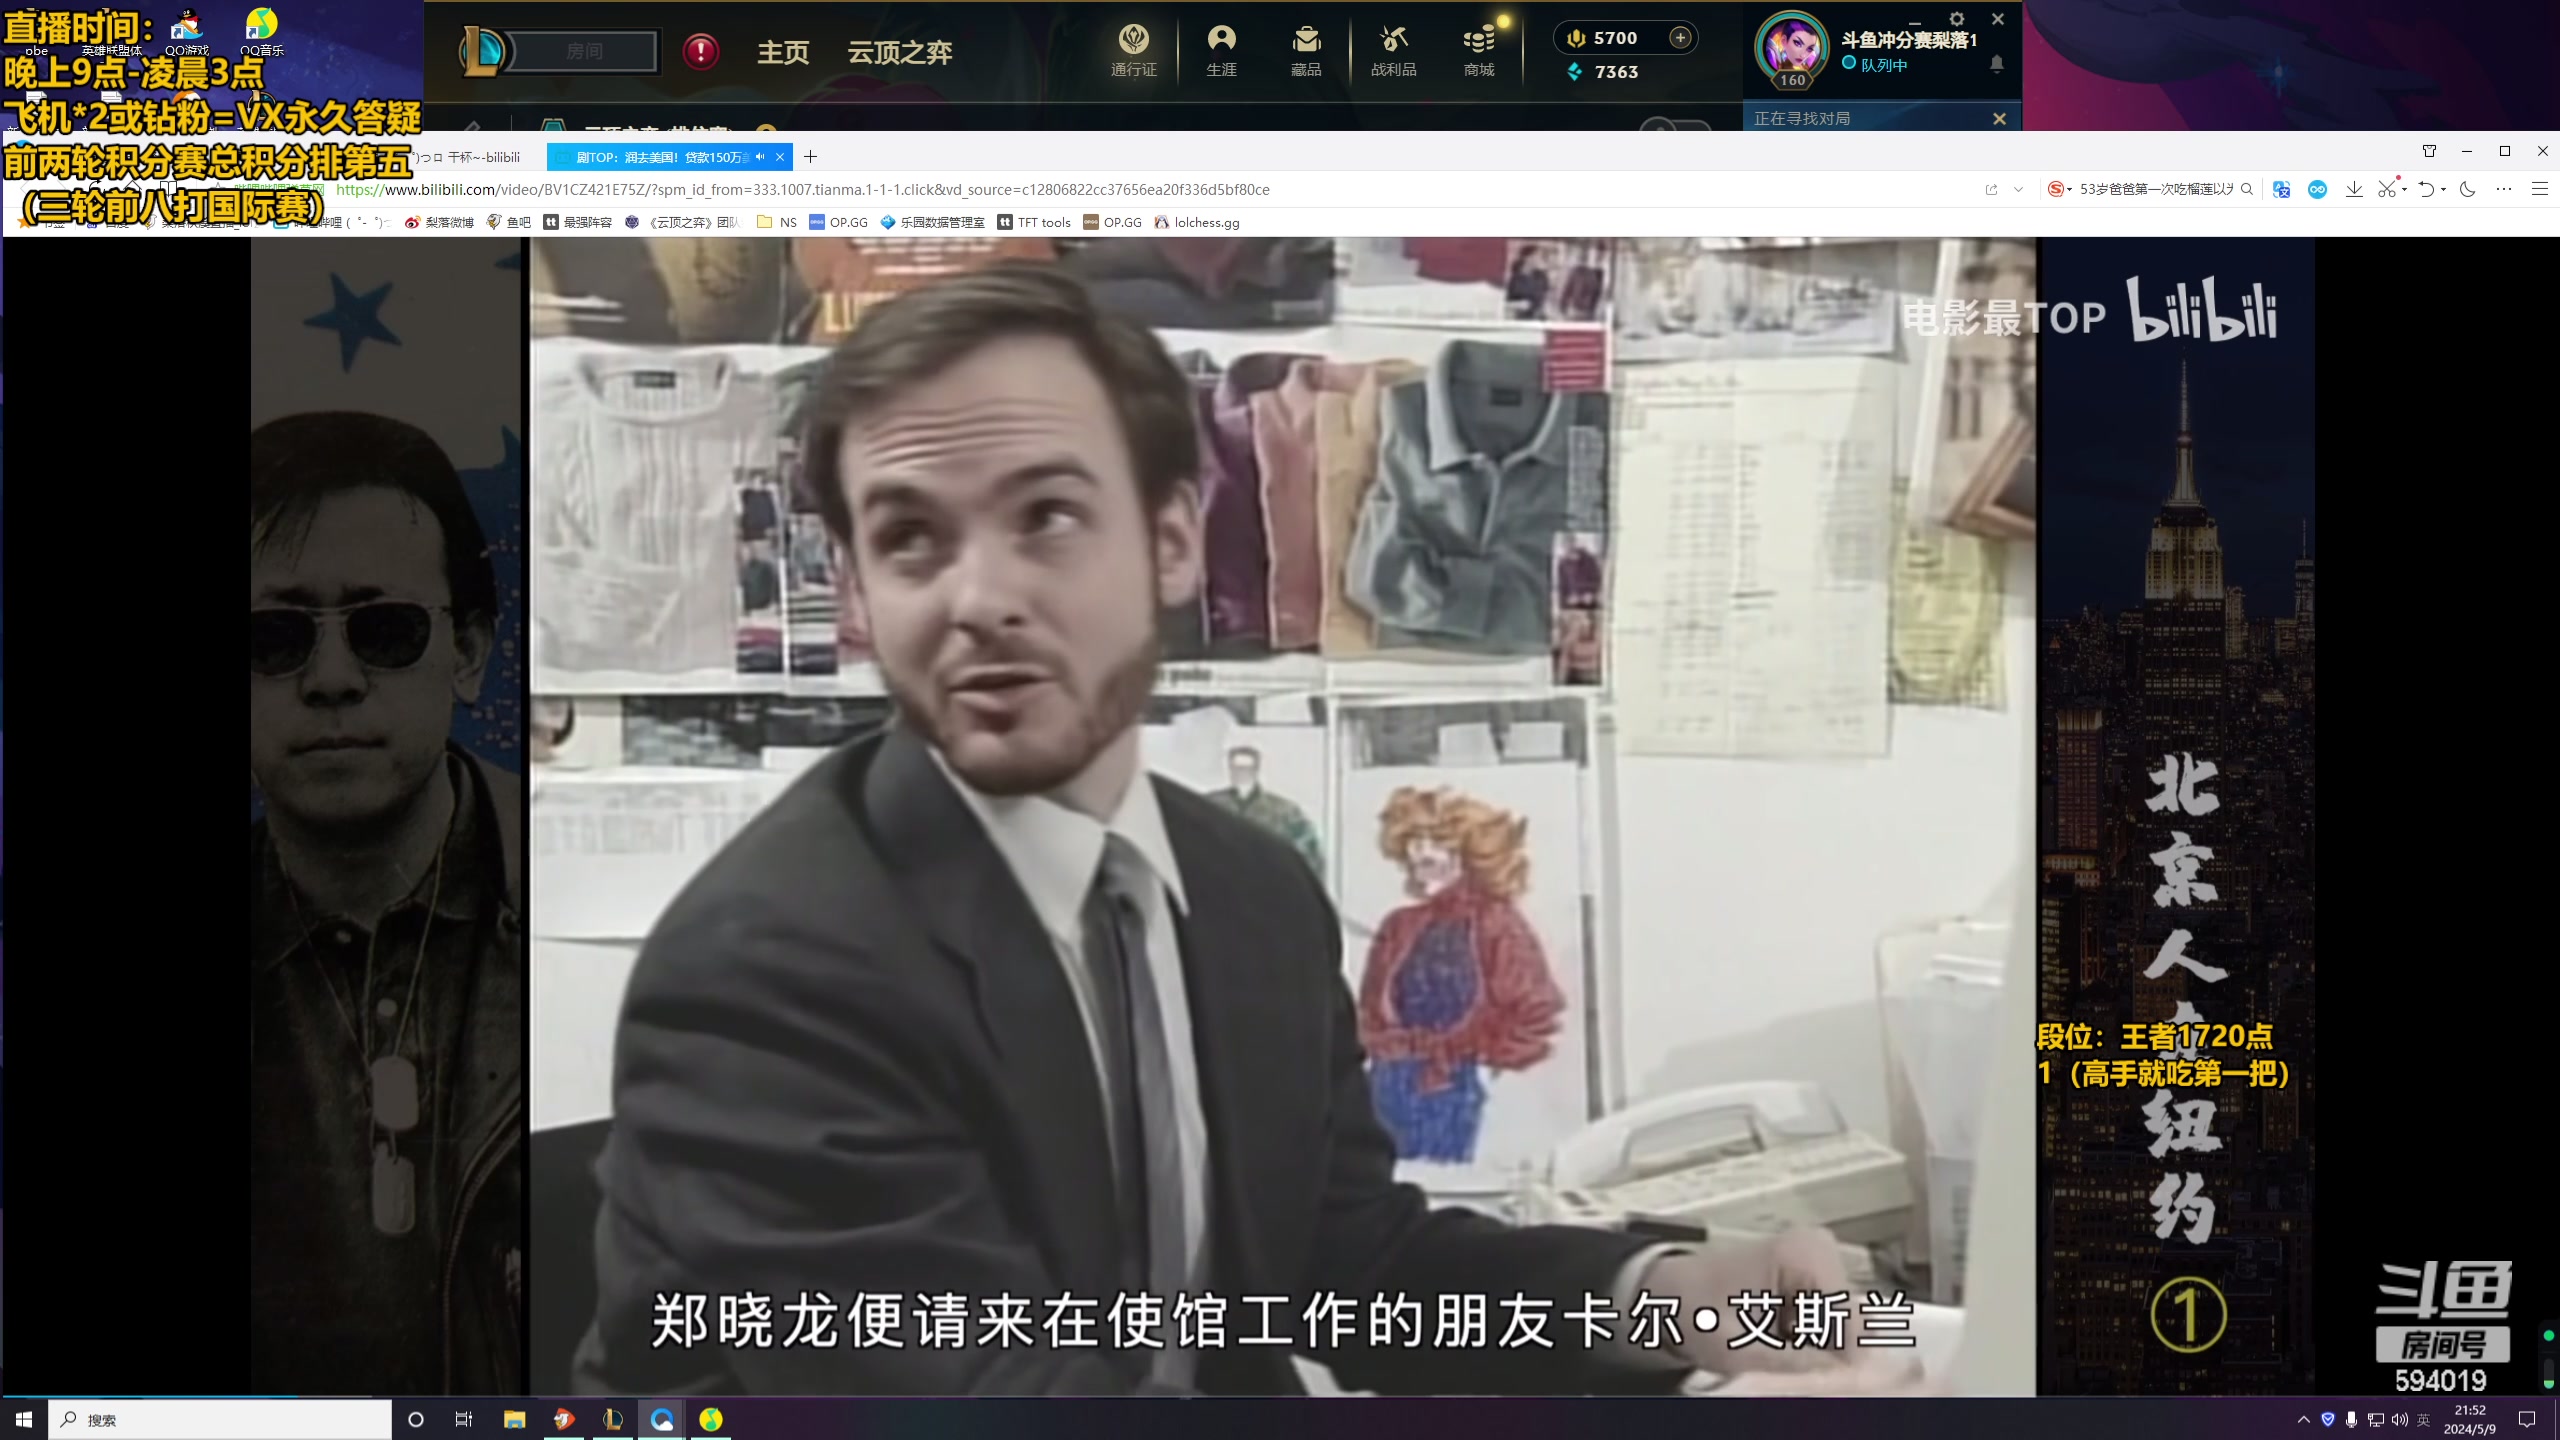Click the blue infinity extension icon

pyautogui.click(x=2317, y=189)
